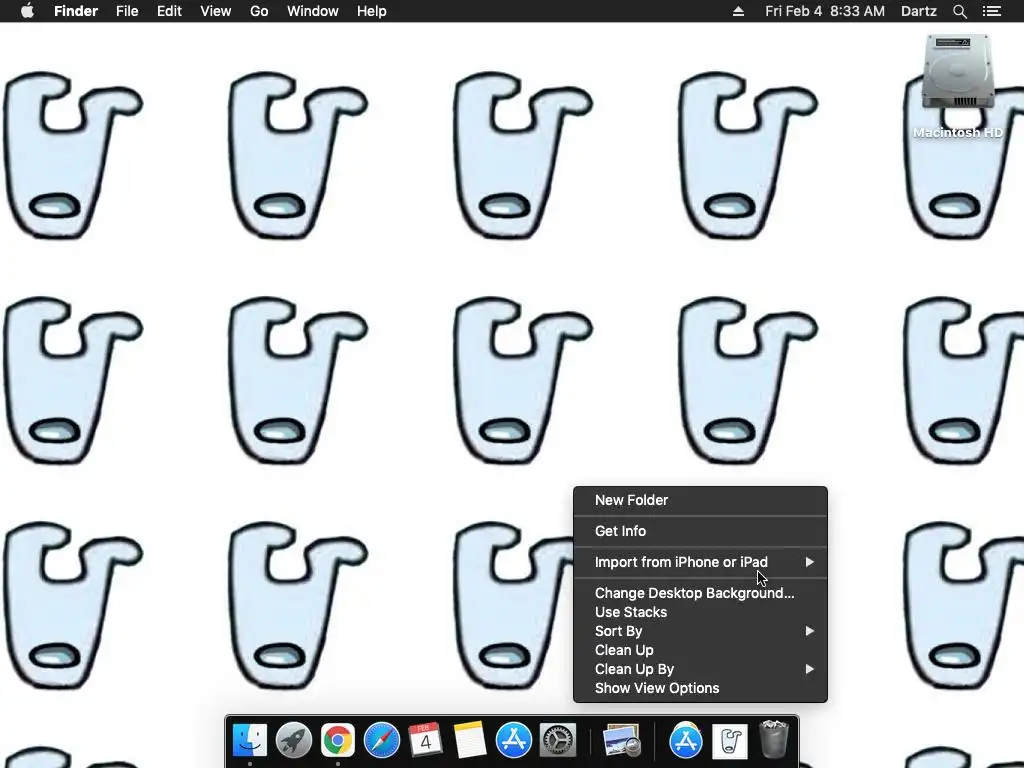Viewport: 1024px width, 768px height.
Task: Open the Help menu
Action: pyautogui.click(x=372, y=11)
